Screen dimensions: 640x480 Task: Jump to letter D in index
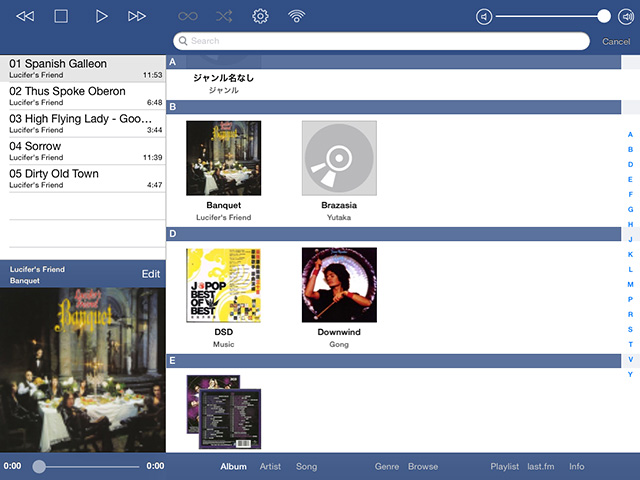[x=630, y=164]
